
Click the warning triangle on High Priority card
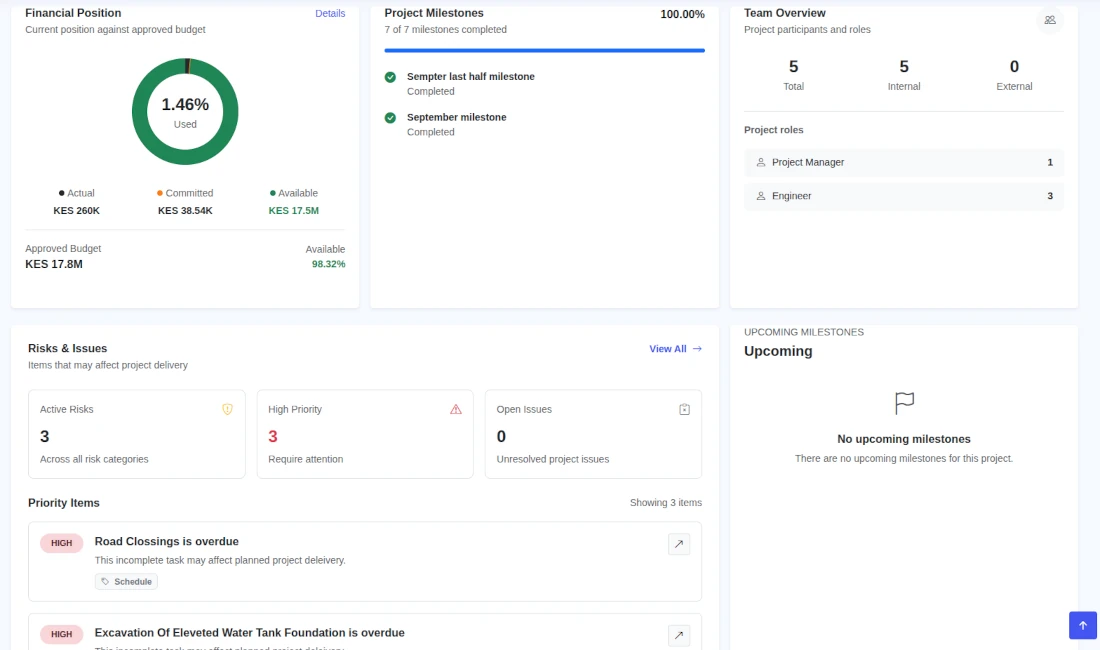(x=456, y=409)
